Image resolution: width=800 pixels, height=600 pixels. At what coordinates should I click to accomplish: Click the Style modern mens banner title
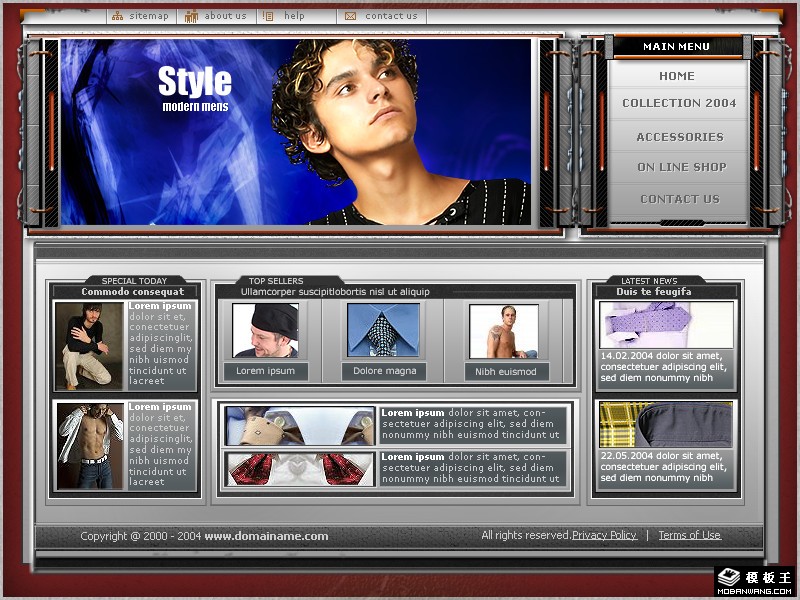tap(195, 88)
